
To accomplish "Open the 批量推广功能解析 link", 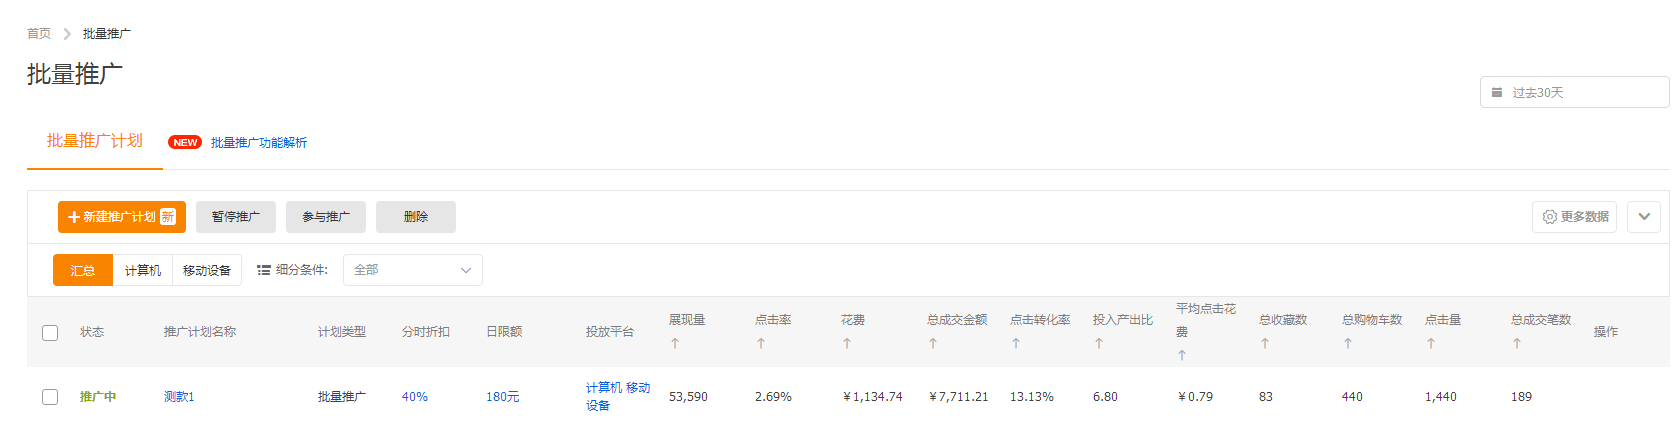I will click(258, 143).
